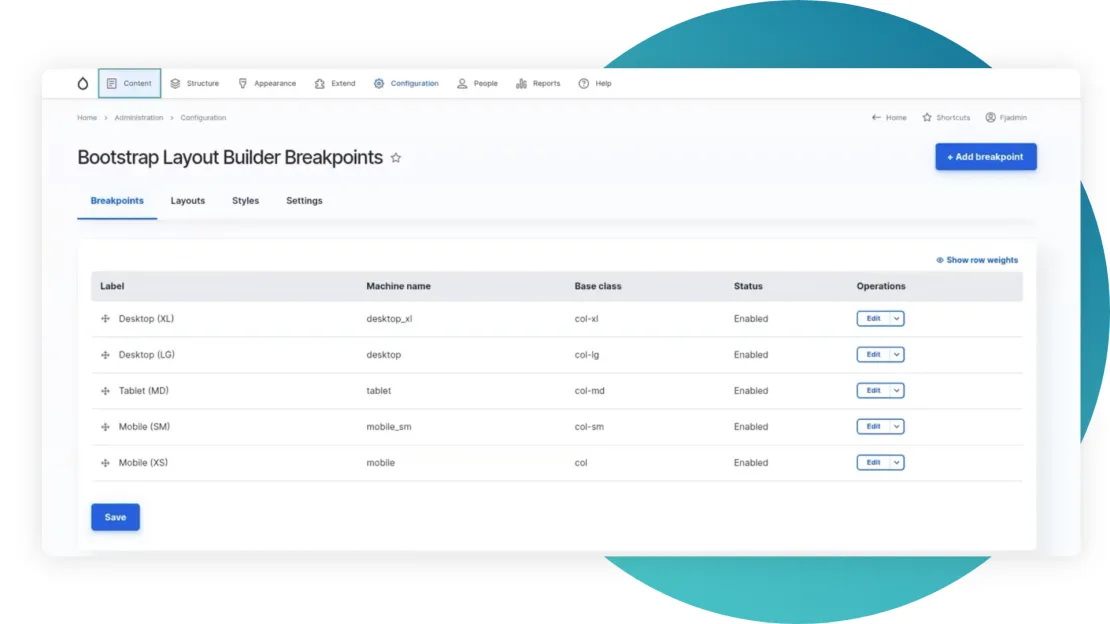Switch to the Settings tab
The height and width of the screenshot is (624, 1110).
304,201
